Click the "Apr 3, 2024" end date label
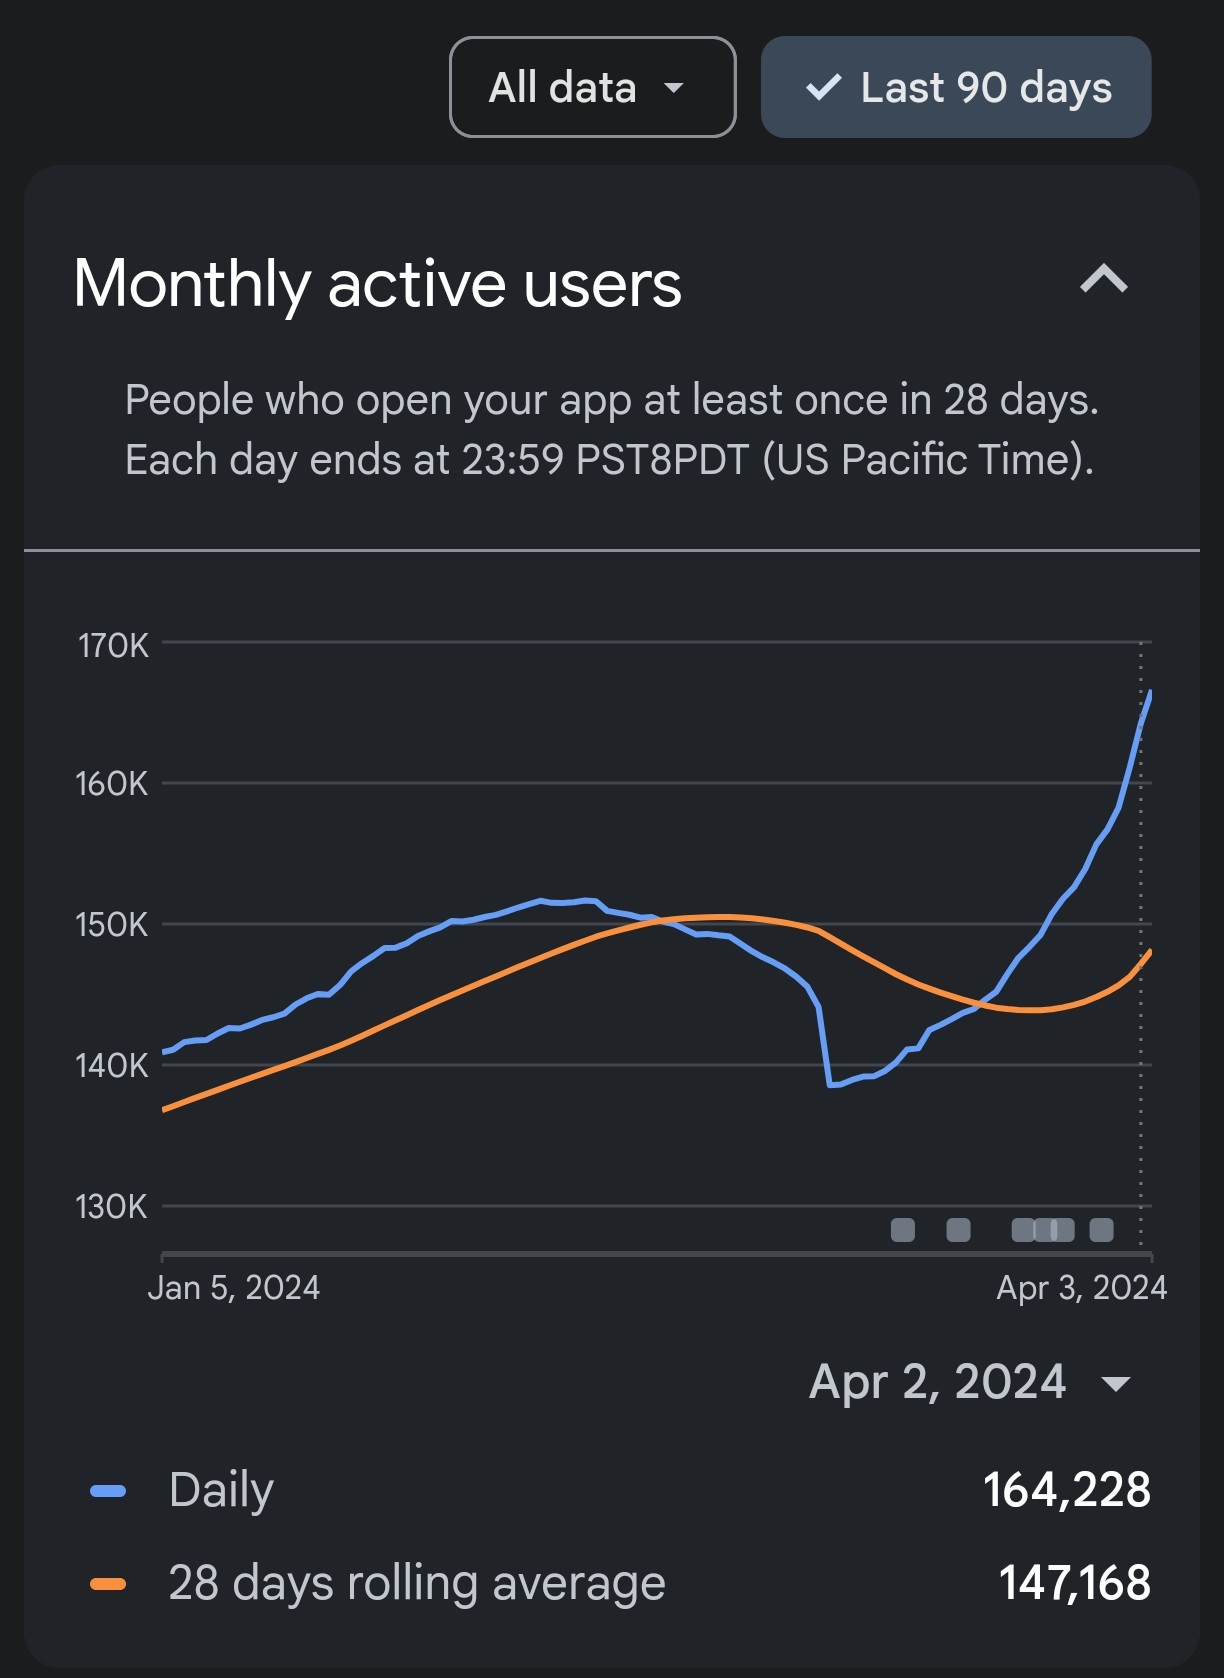Image resolution: width=1224 pixels, height=1678 pixels. pos(1081,1288)
